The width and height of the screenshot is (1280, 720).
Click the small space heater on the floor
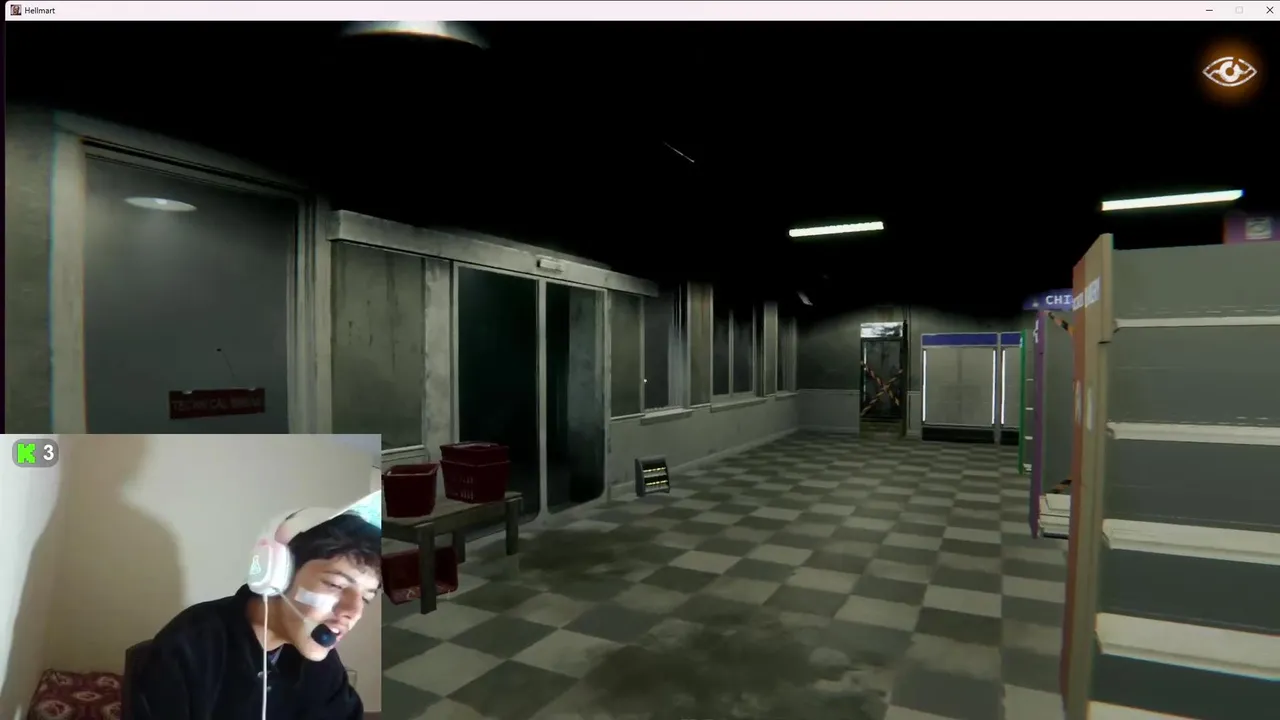pos(652,476)
